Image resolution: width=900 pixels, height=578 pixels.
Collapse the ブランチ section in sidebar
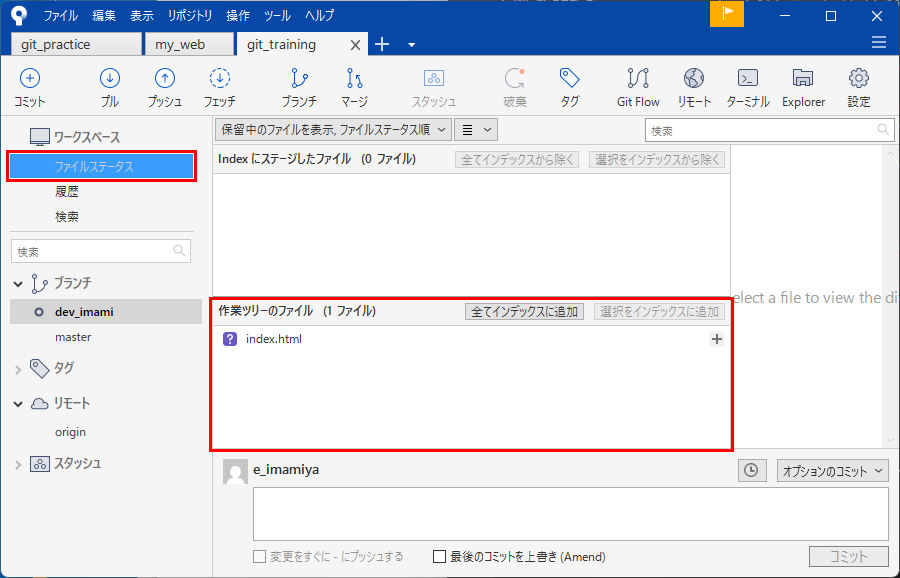click(18, 284)
